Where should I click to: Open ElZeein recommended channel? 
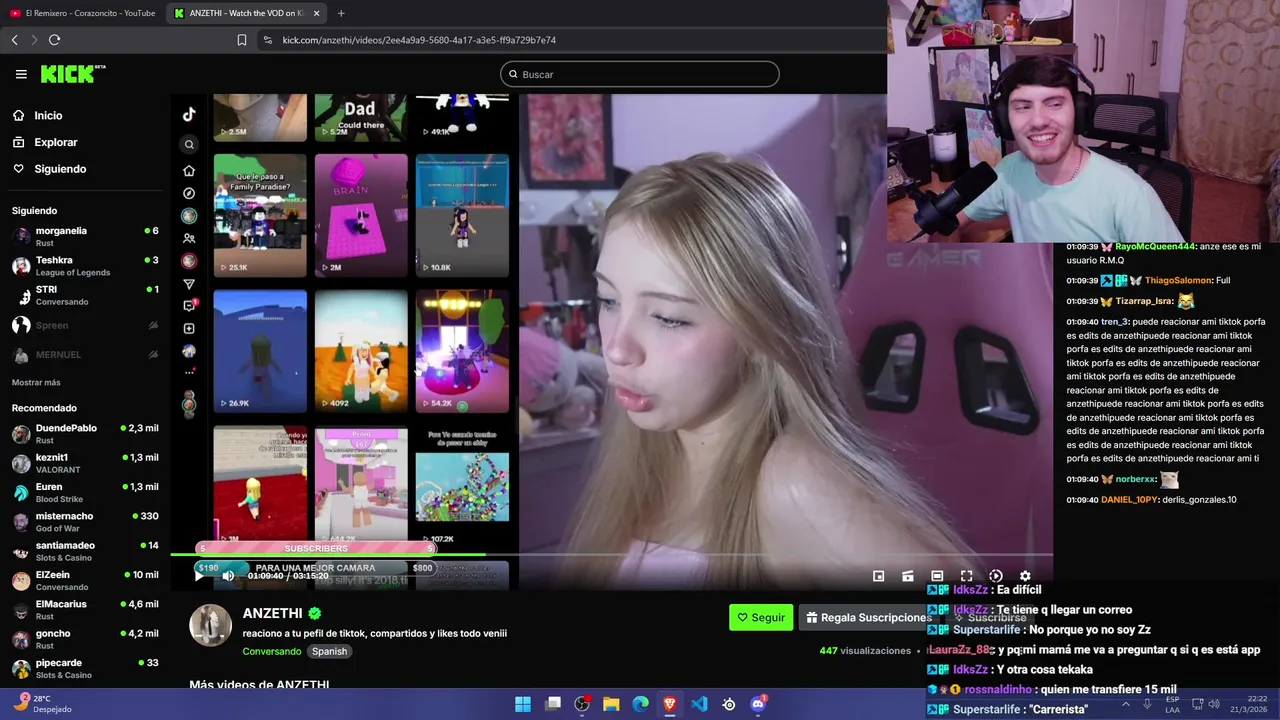[85, 580]
